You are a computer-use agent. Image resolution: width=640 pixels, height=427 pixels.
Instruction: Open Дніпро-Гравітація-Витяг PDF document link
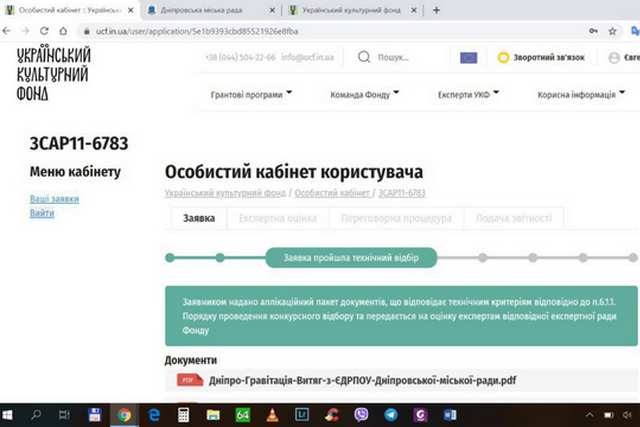coord(362,380)
